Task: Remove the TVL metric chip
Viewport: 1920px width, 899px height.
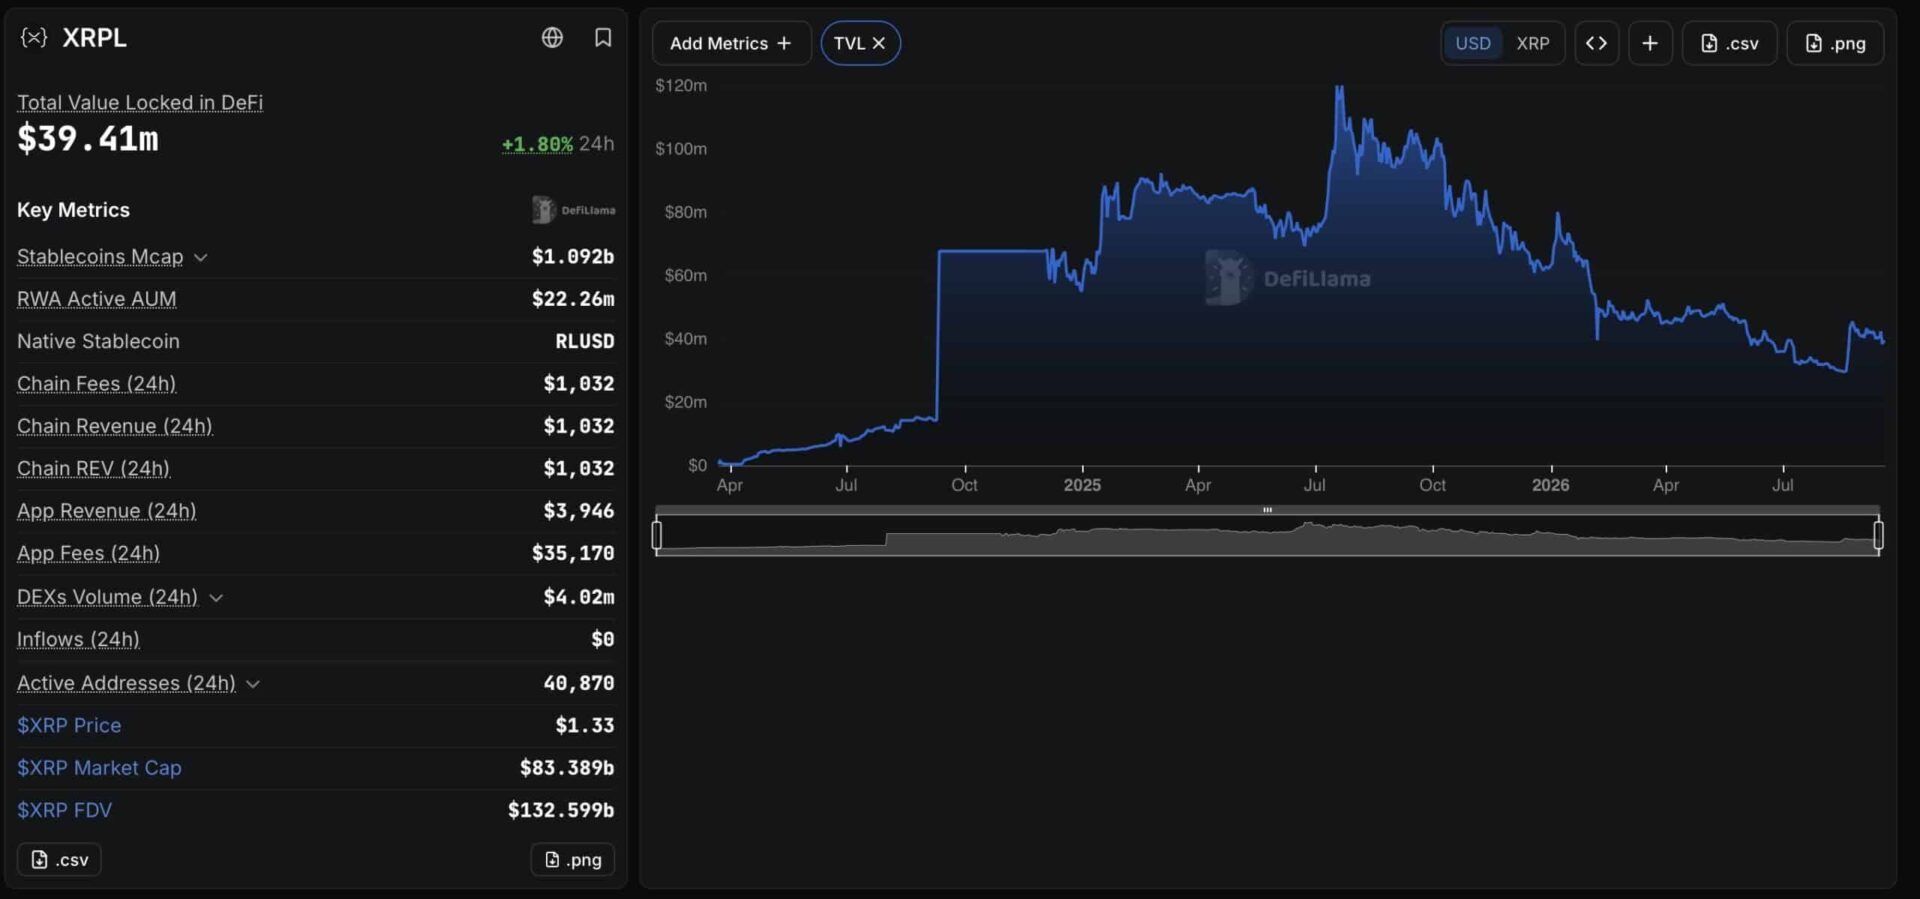Action: 879,43
